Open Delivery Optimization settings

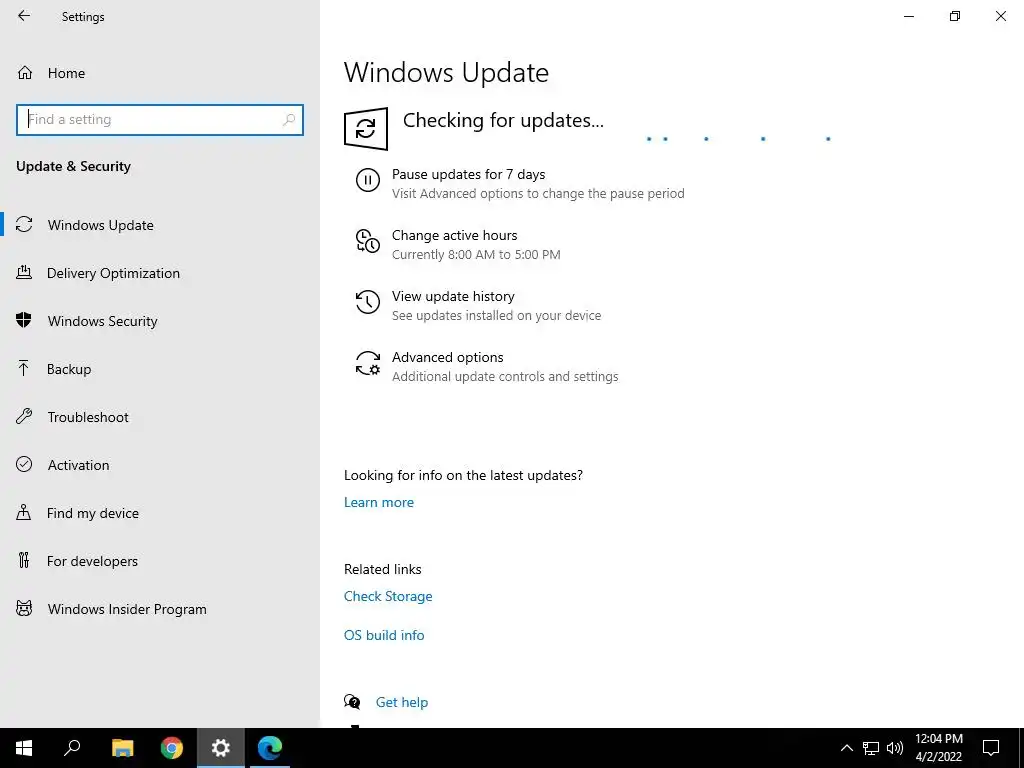(160, 273)
